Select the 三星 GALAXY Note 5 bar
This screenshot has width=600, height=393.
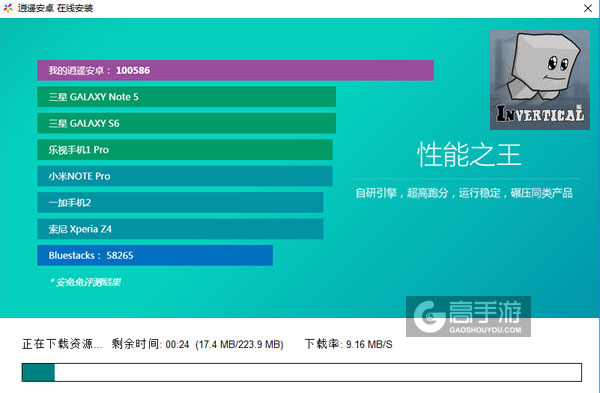pos(186,97)
